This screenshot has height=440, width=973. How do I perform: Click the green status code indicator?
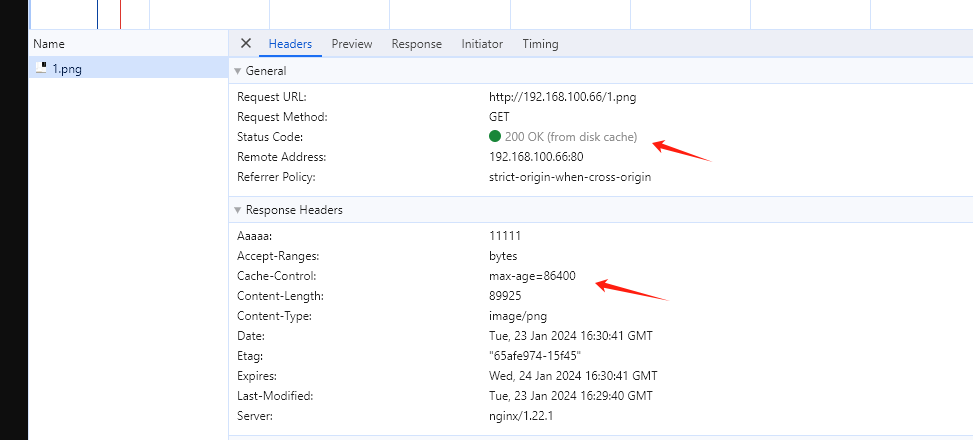pos(495,137)
